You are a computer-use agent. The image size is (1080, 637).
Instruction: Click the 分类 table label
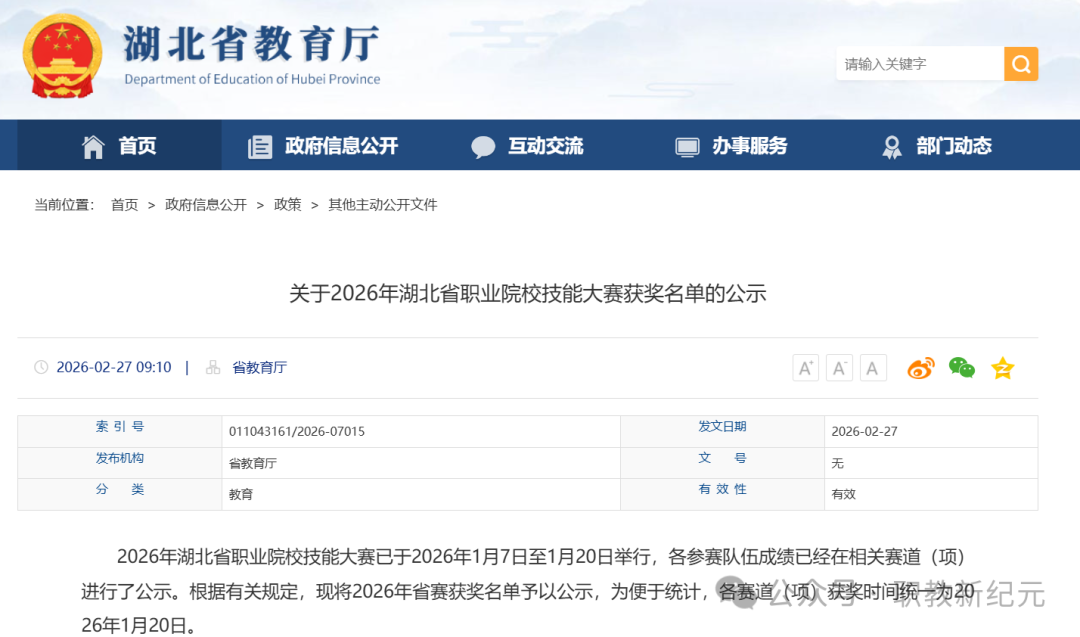[x=120, y=489]
